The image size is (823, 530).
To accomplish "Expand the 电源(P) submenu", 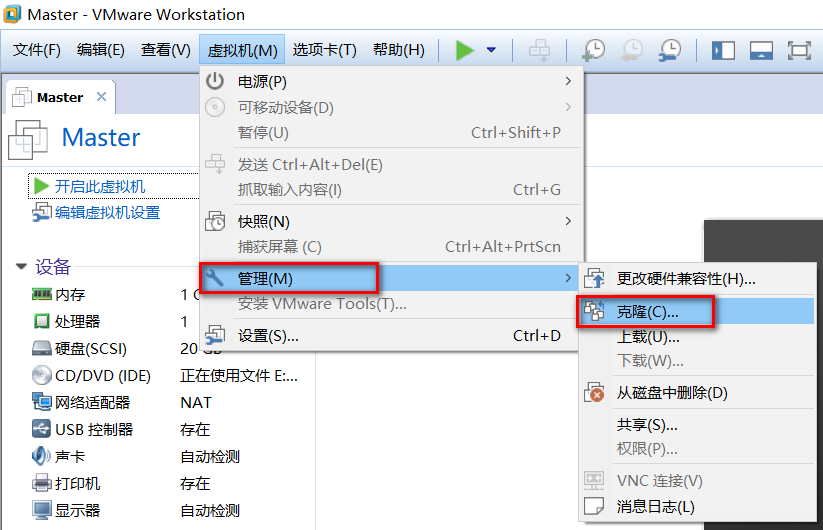I will tap(392, 81).
